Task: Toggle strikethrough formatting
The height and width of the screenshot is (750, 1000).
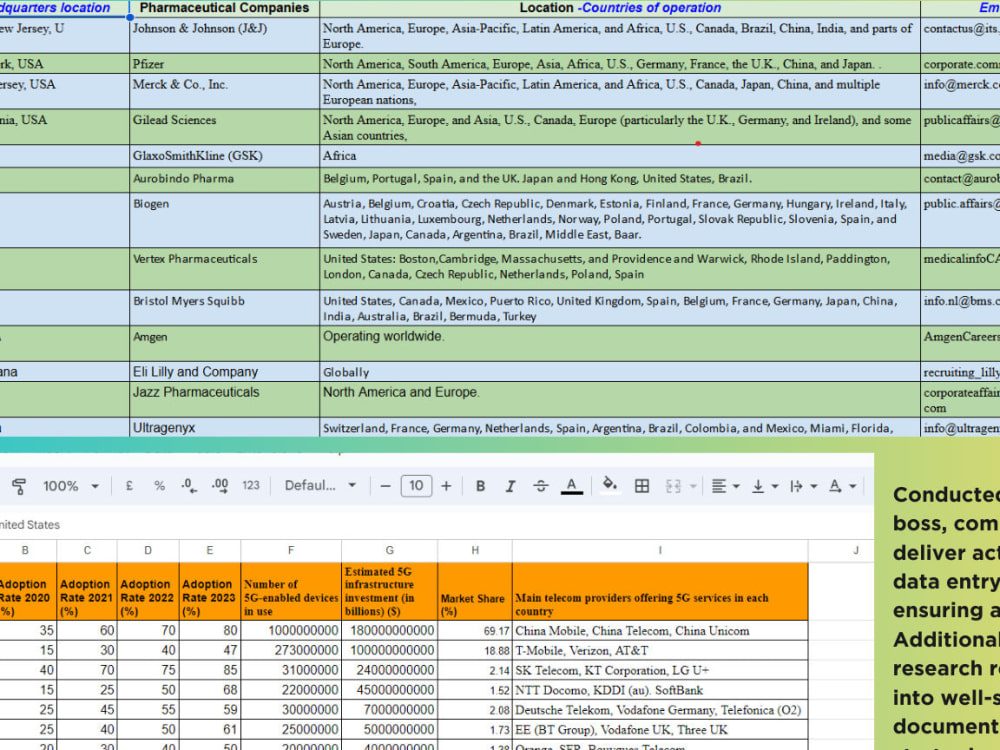Action: click(x=541, y=486)
